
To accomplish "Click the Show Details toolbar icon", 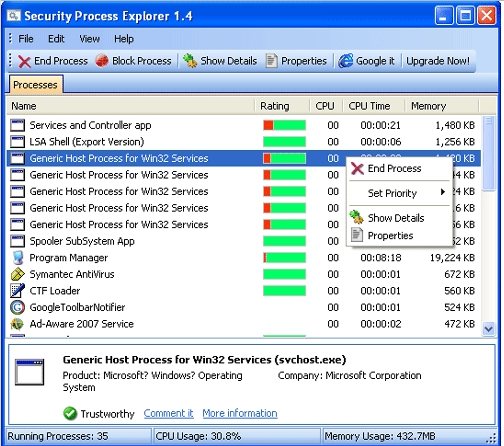I will coord(190,61).
